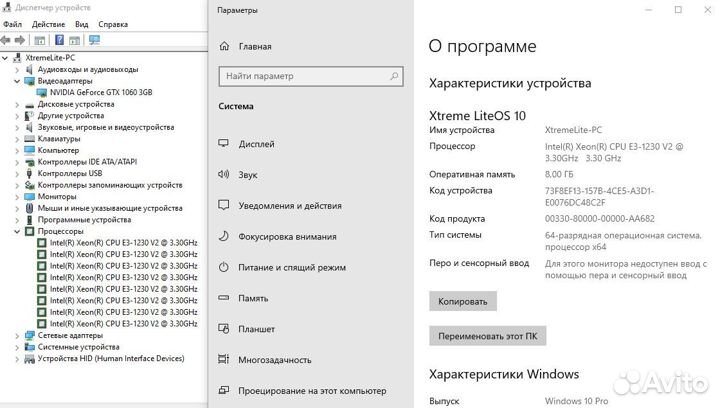
Task: Click the Projecting to this PC icon
Action: pyautogui.click(x=224, y=391)
